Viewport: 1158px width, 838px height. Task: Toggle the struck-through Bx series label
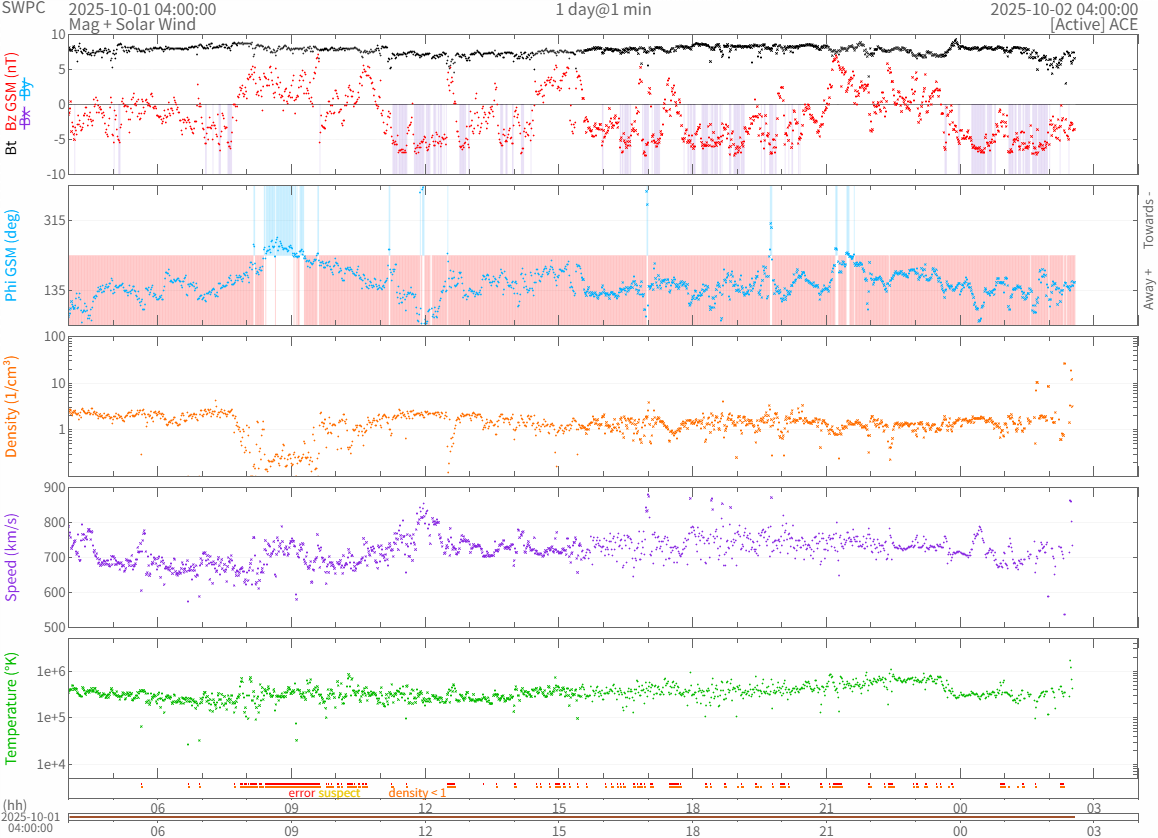26,118
